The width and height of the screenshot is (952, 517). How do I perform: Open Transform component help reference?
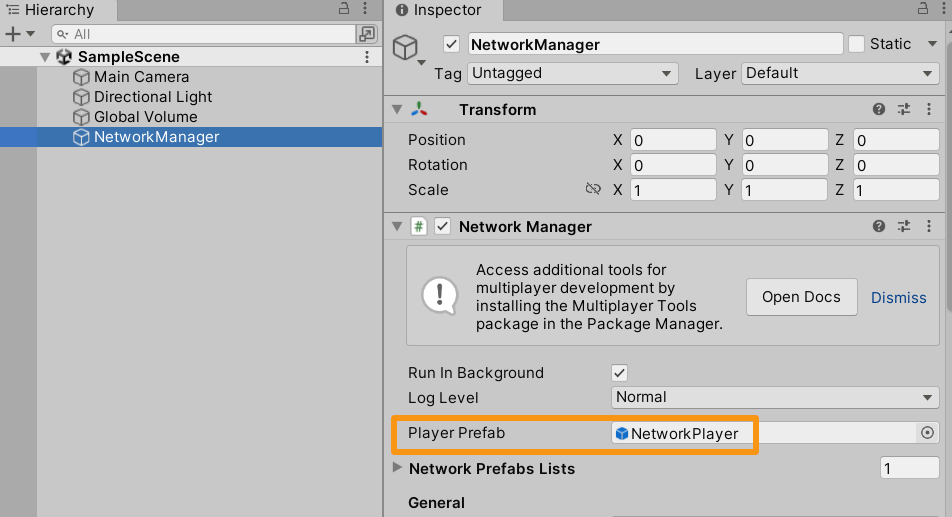point(879,109)
